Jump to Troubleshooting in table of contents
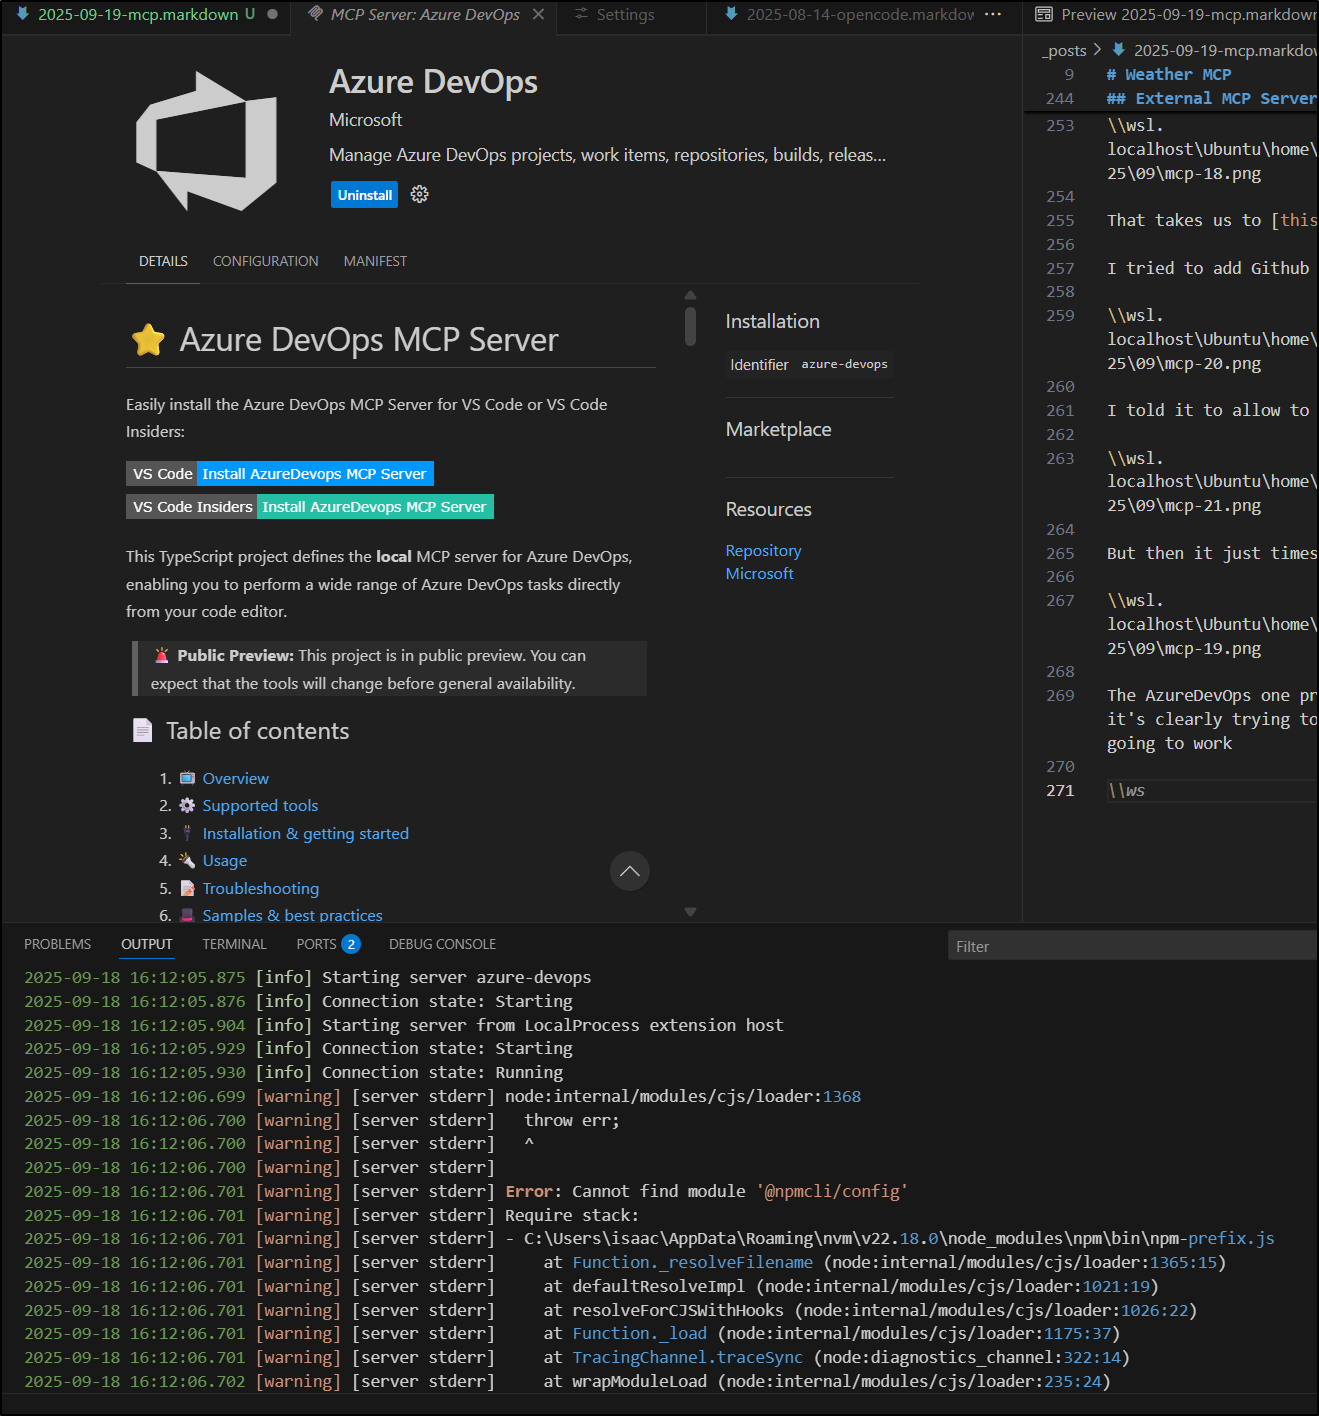1319x1416 pixels. point(260,888)
